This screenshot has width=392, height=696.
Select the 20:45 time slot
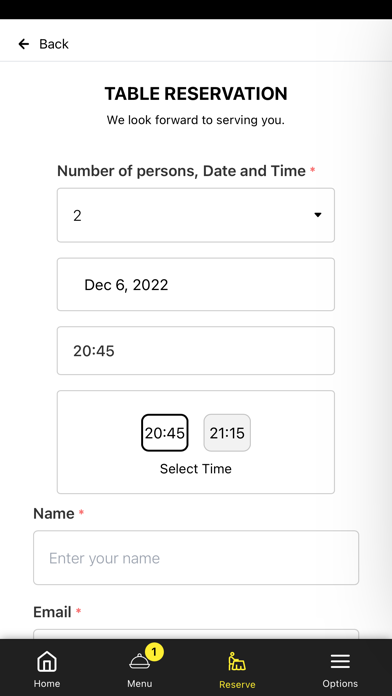click(x=165, y=433)
